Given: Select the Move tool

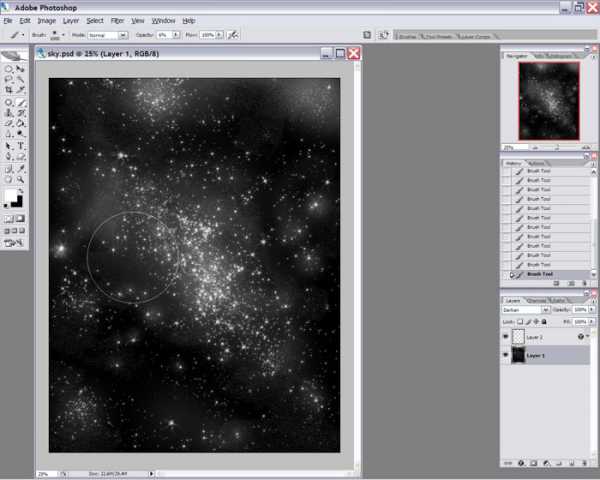Looking at the screenshot, I should [x=21, y=69].
